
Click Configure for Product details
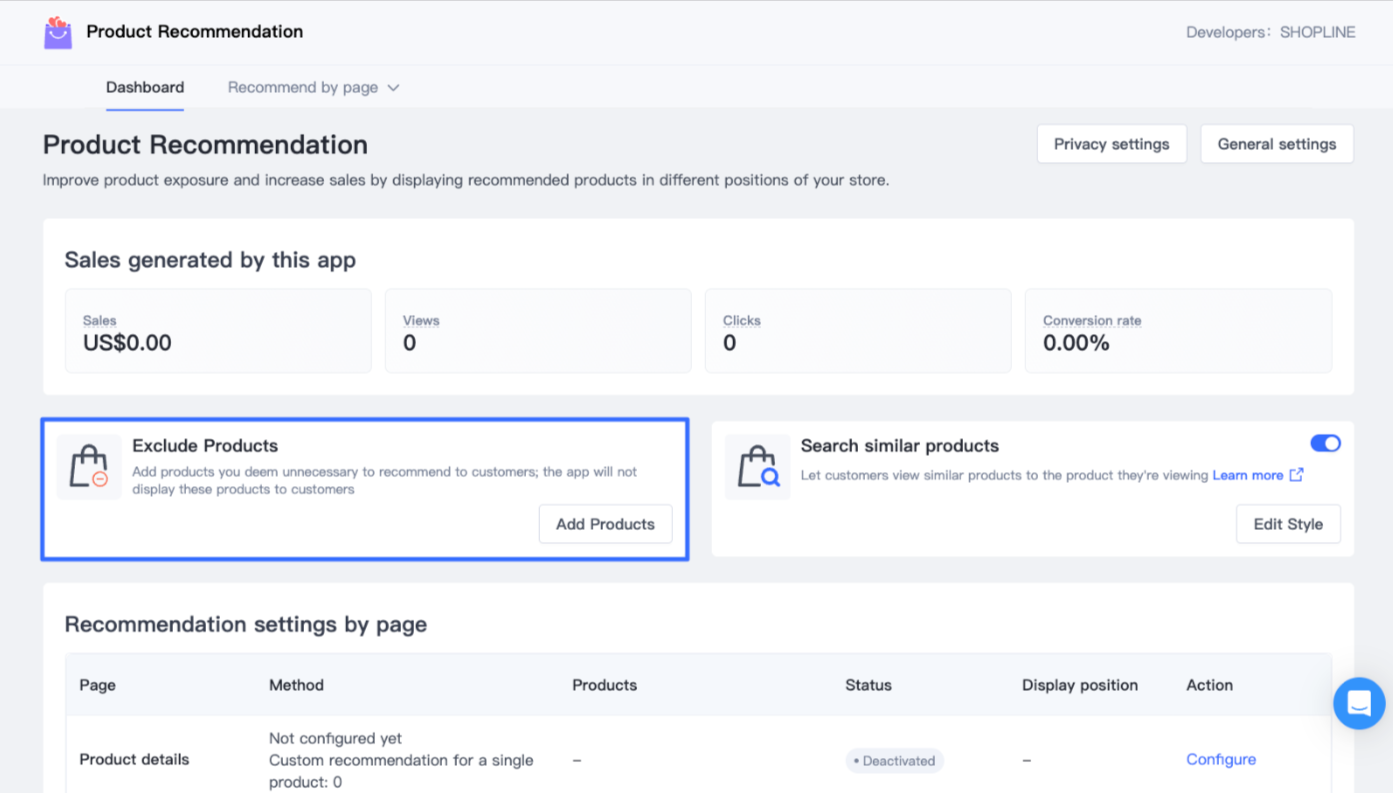click(1220, 760)
